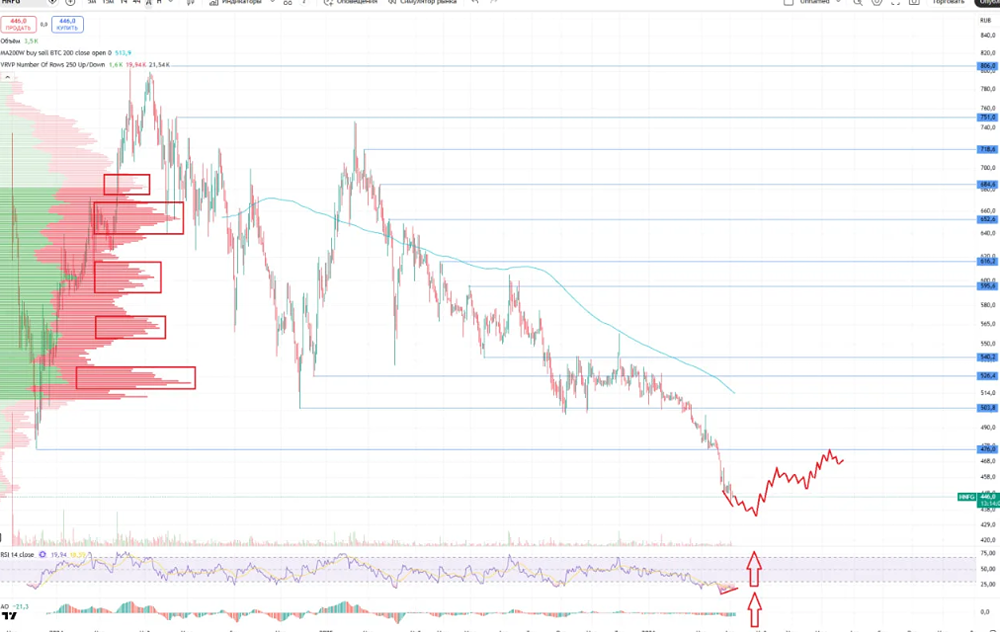Click the red ПРОДАТЬ sell button
Screen dimensions: 1000x632
[18, 24]
